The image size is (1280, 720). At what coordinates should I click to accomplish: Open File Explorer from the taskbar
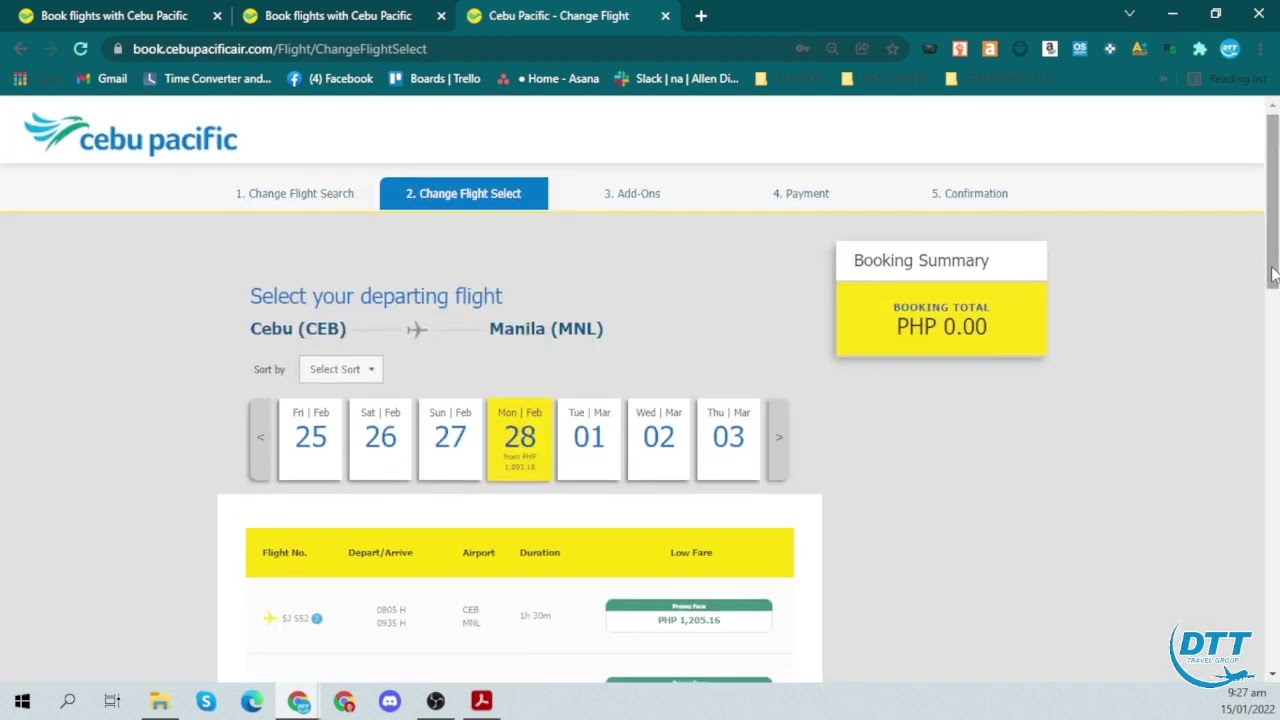click(x=160, y=701)
